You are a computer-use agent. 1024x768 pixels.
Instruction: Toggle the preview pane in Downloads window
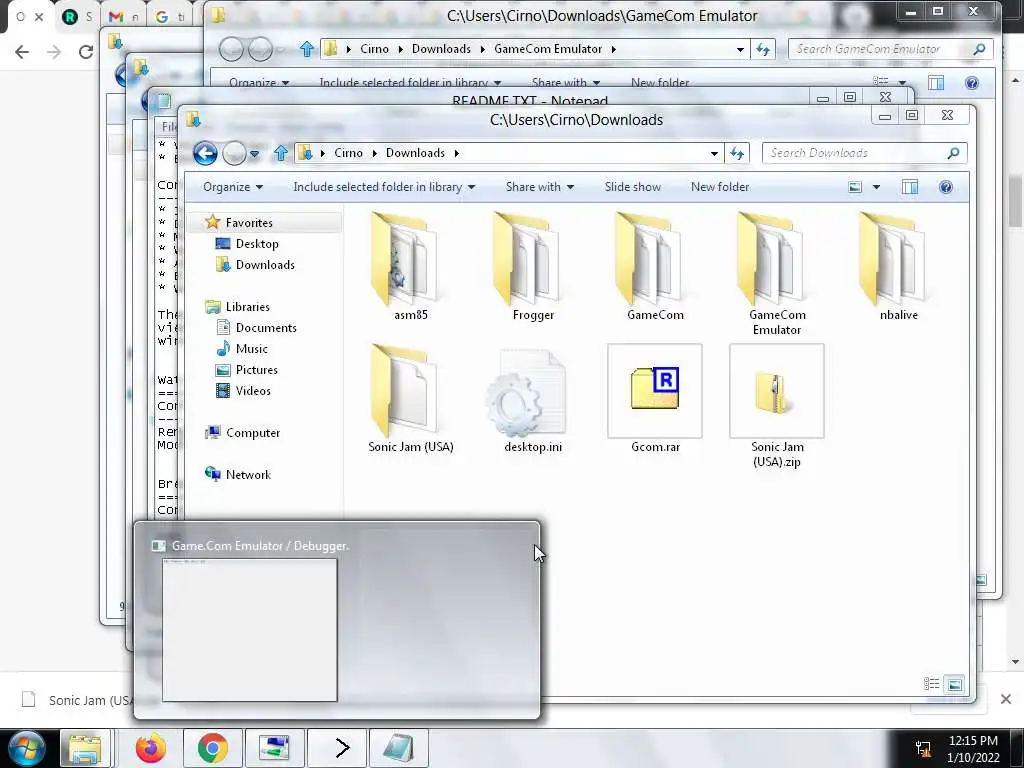click(x=910, y=187)
